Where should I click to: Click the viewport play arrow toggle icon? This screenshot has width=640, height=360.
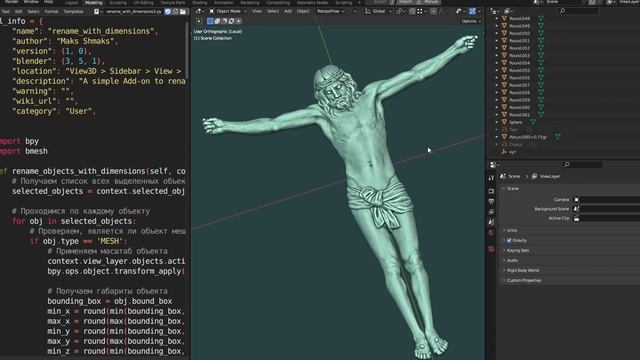199,21
